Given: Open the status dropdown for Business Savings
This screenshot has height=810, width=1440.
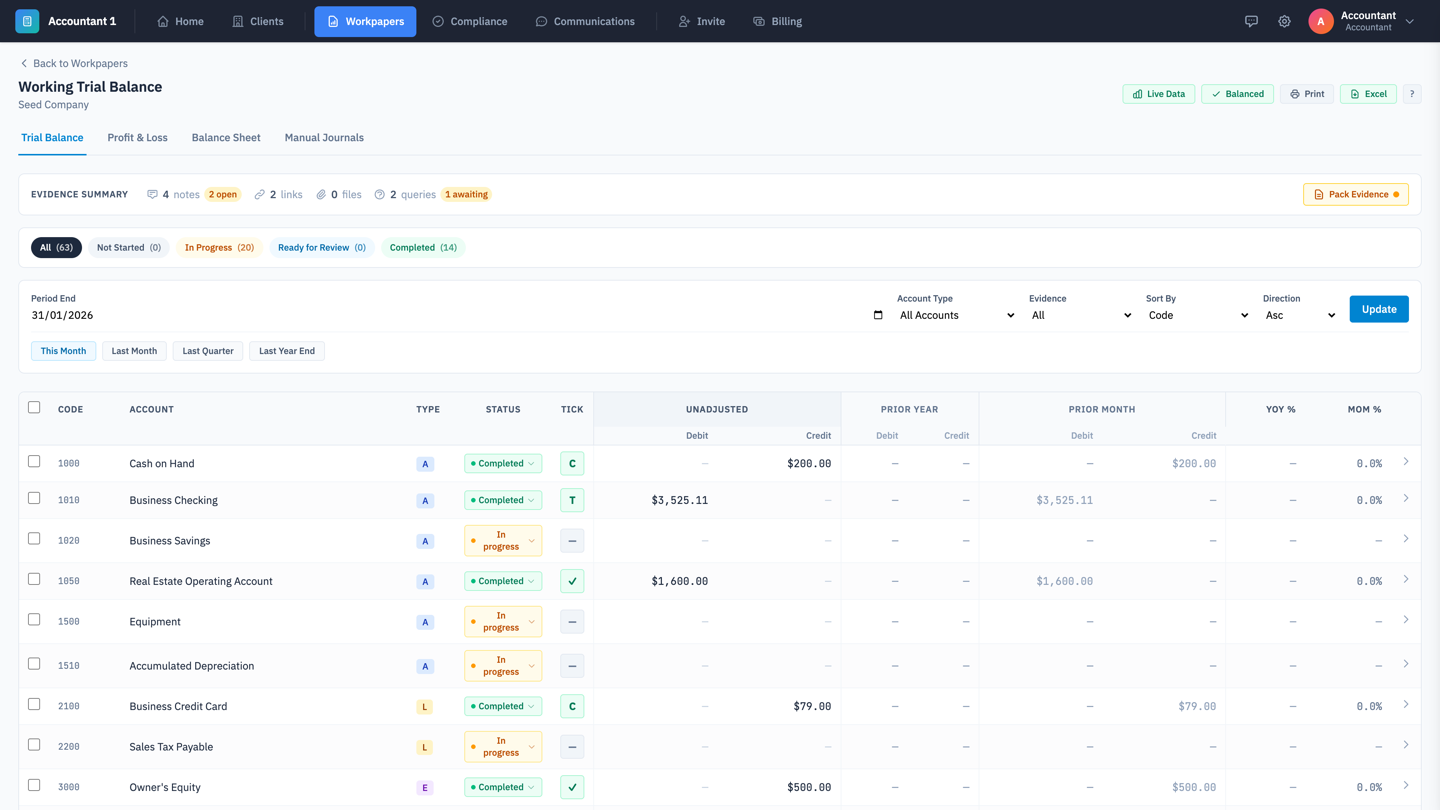Looking at the screenshot, I should coord(503,540).
